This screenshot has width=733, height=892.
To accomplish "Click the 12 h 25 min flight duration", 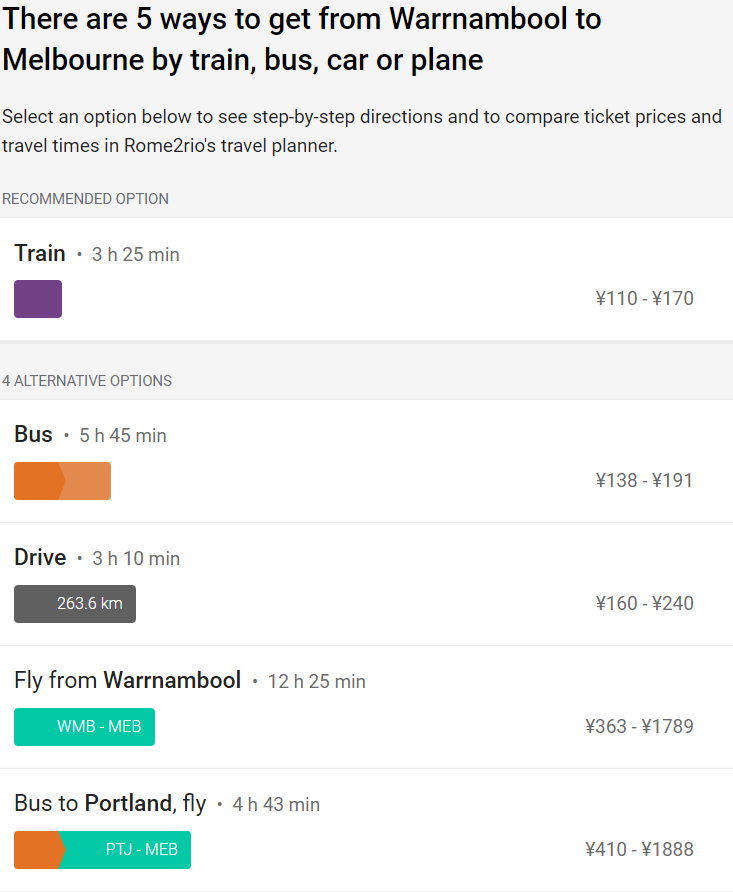I will pos(317,682).
